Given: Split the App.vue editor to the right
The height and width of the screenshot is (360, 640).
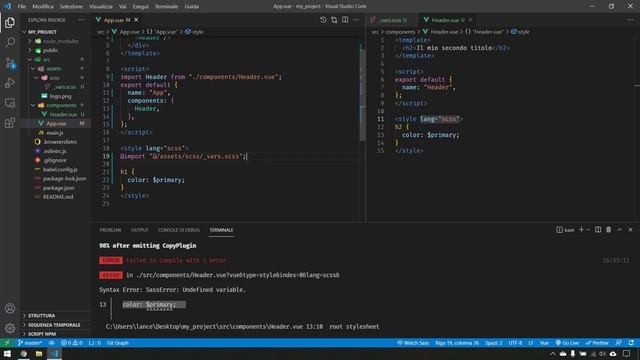Looking at the screenshot, I should click(x=345, y=20).
